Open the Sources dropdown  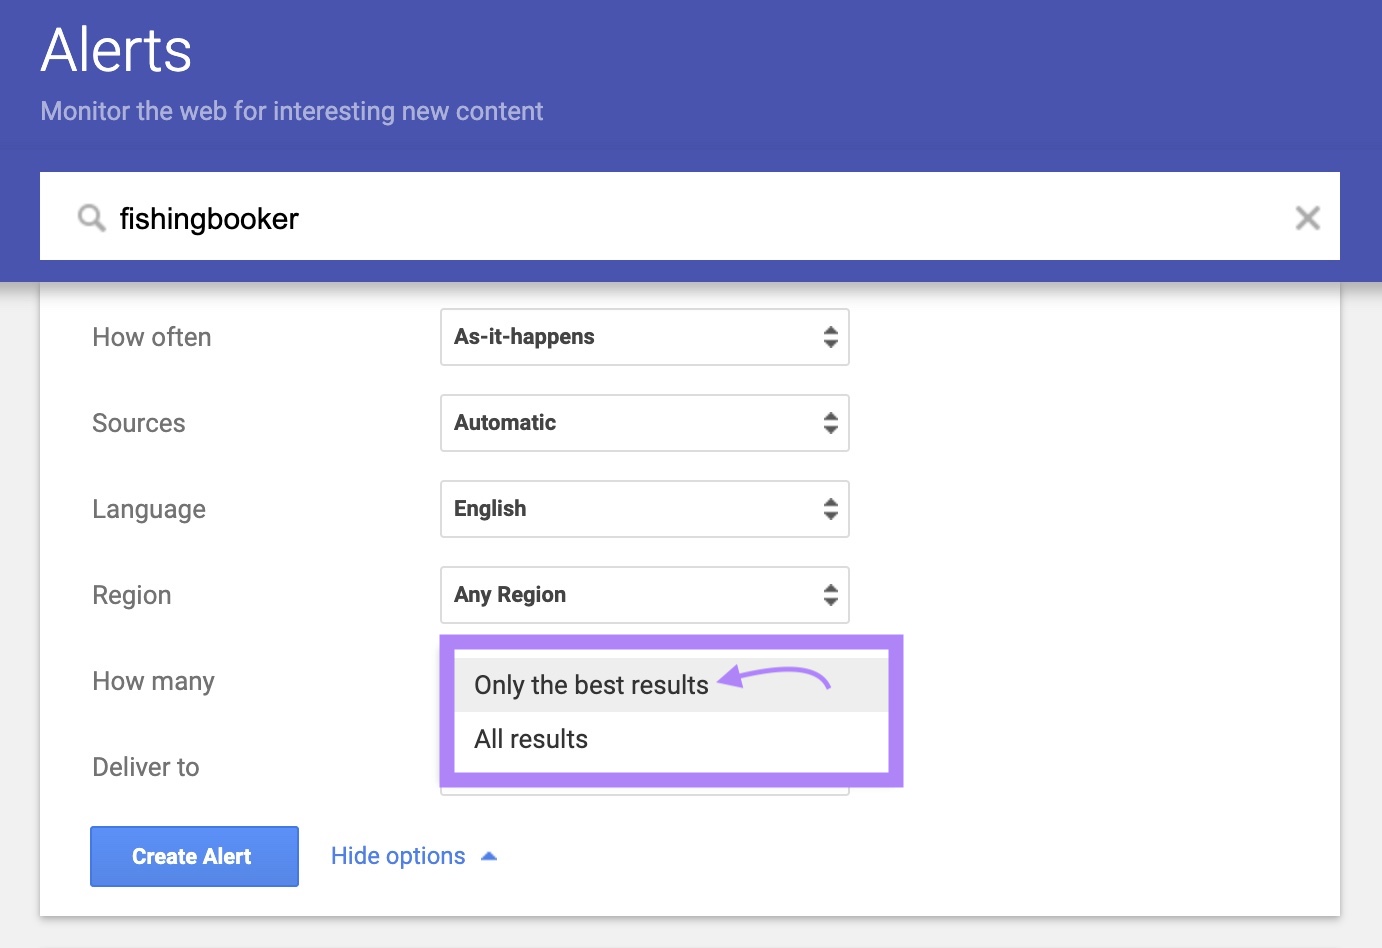pos(645,423)
